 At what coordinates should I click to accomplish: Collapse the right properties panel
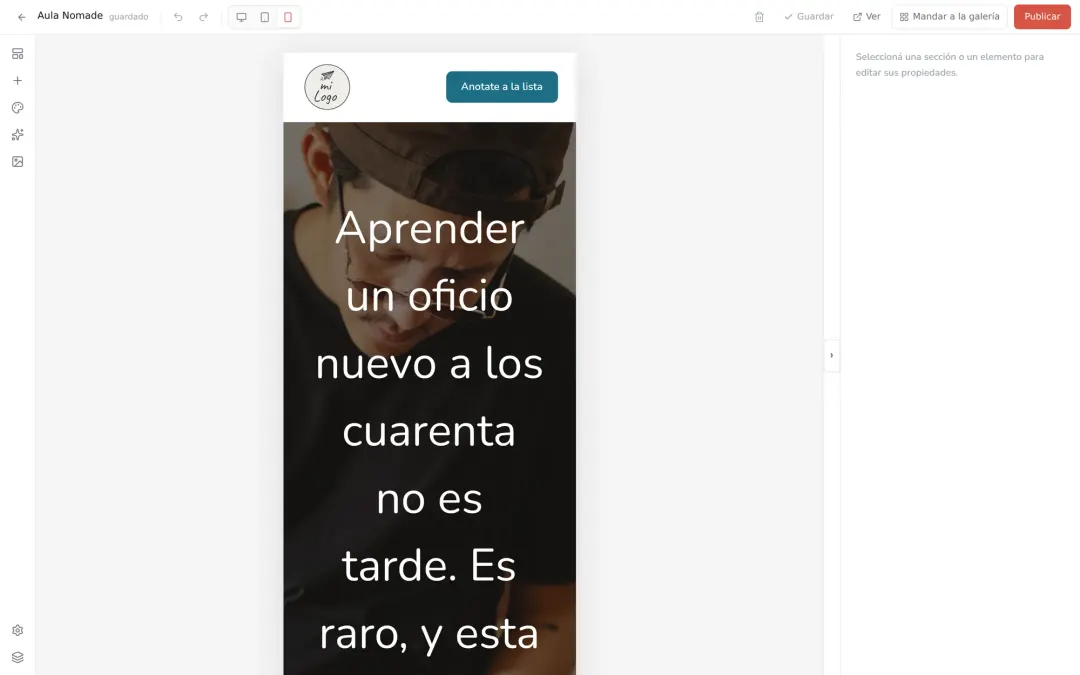tap(831, 355)
